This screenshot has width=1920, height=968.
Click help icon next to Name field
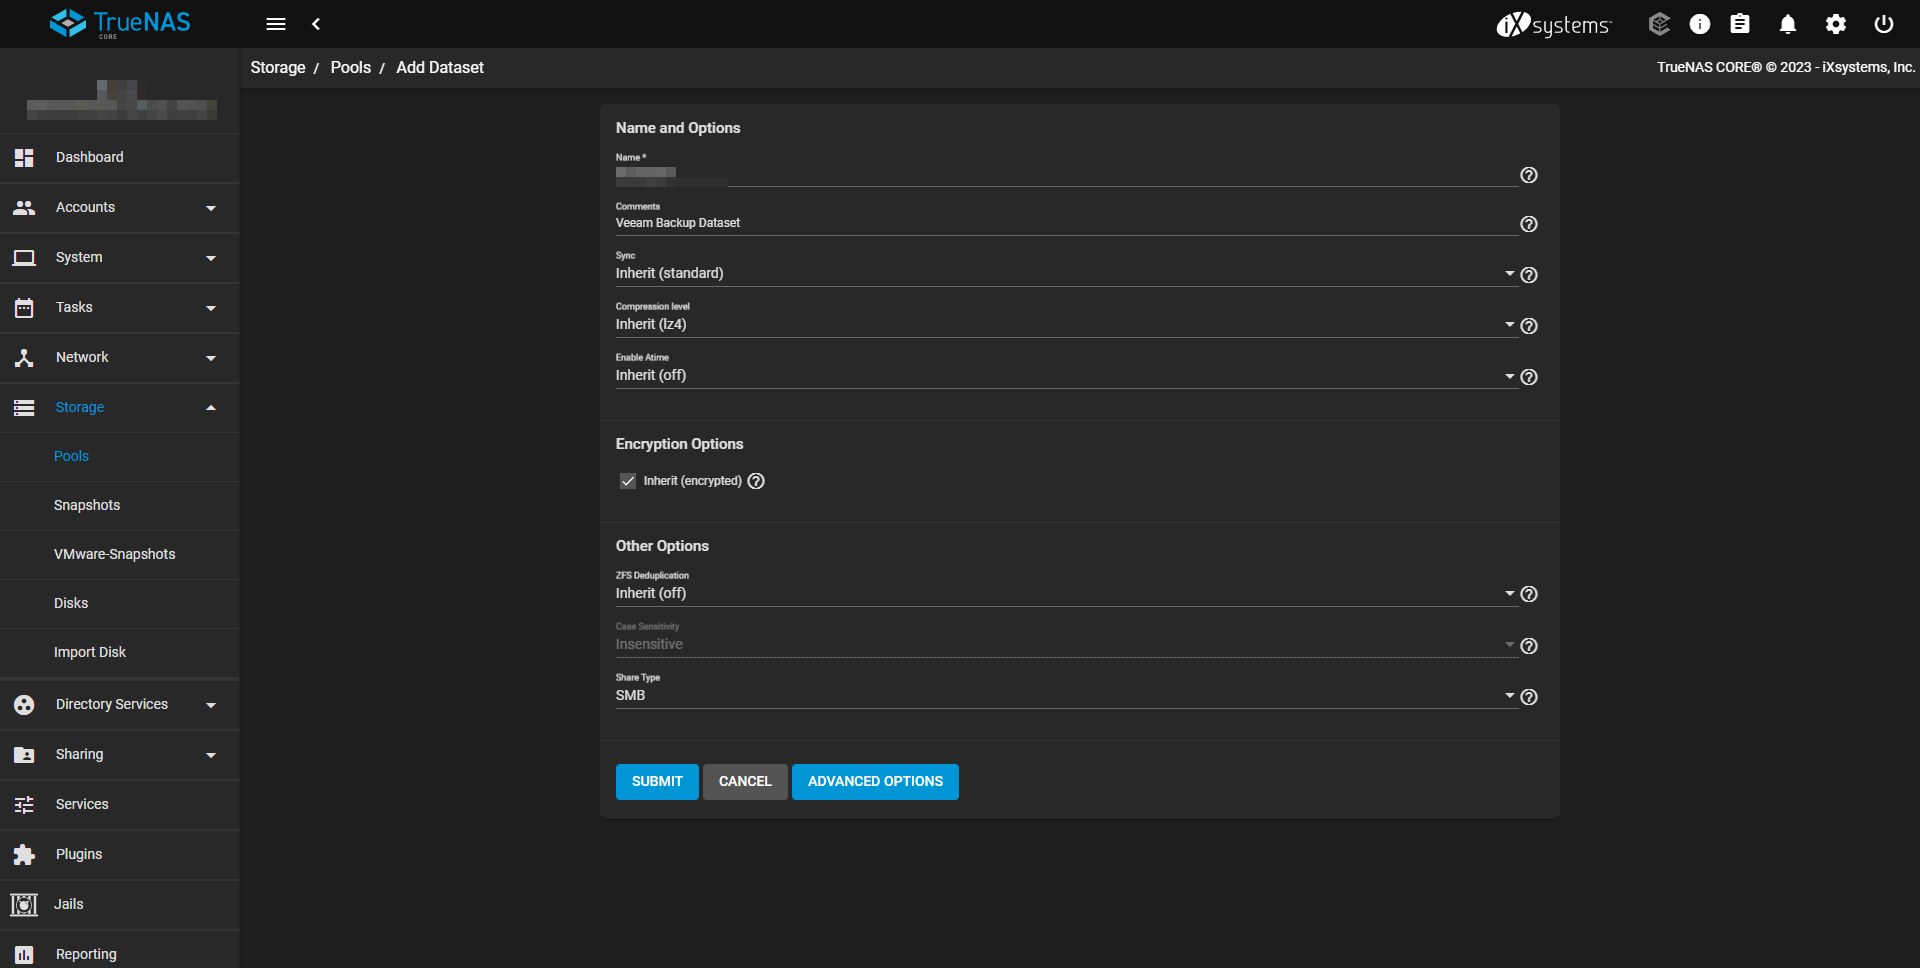(1528, 175)
